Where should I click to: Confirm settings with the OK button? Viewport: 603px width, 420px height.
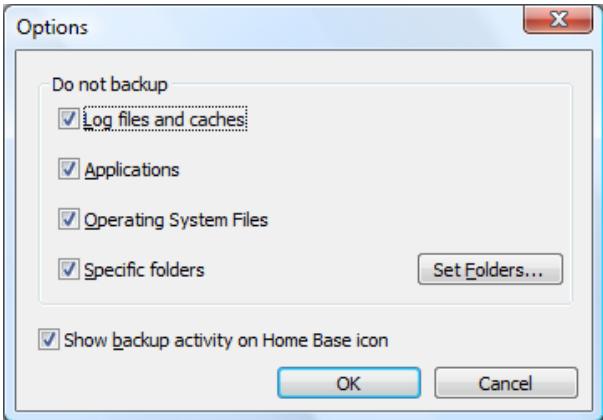point(349,383)
